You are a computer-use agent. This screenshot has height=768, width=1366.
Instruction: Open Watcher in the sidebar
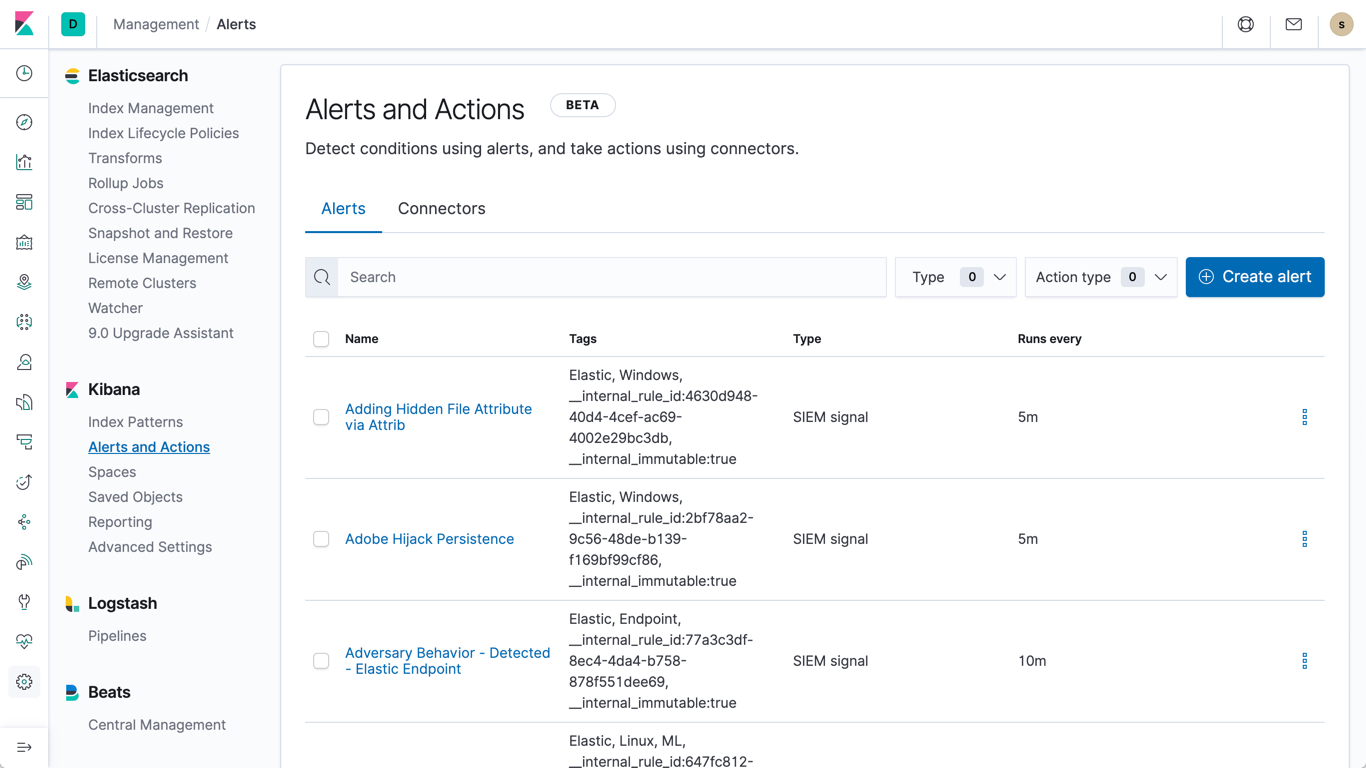tap(115, 308)
